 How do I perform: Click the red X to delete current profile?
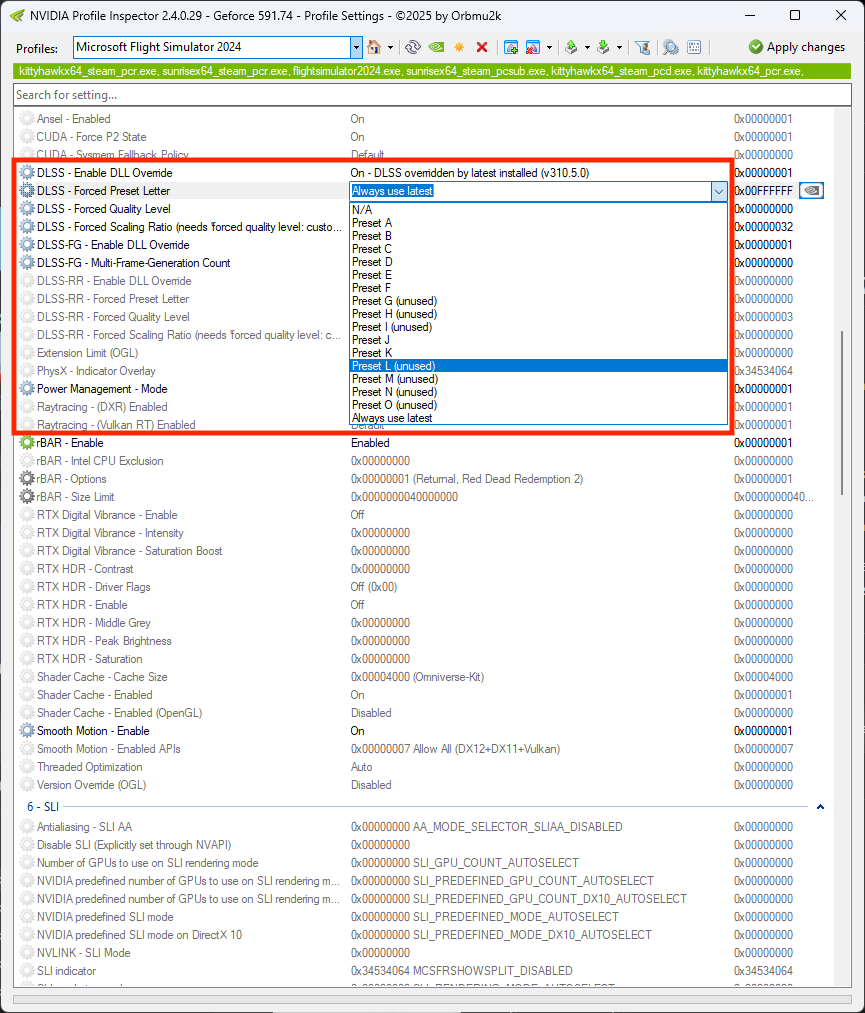tap(481, 47)
